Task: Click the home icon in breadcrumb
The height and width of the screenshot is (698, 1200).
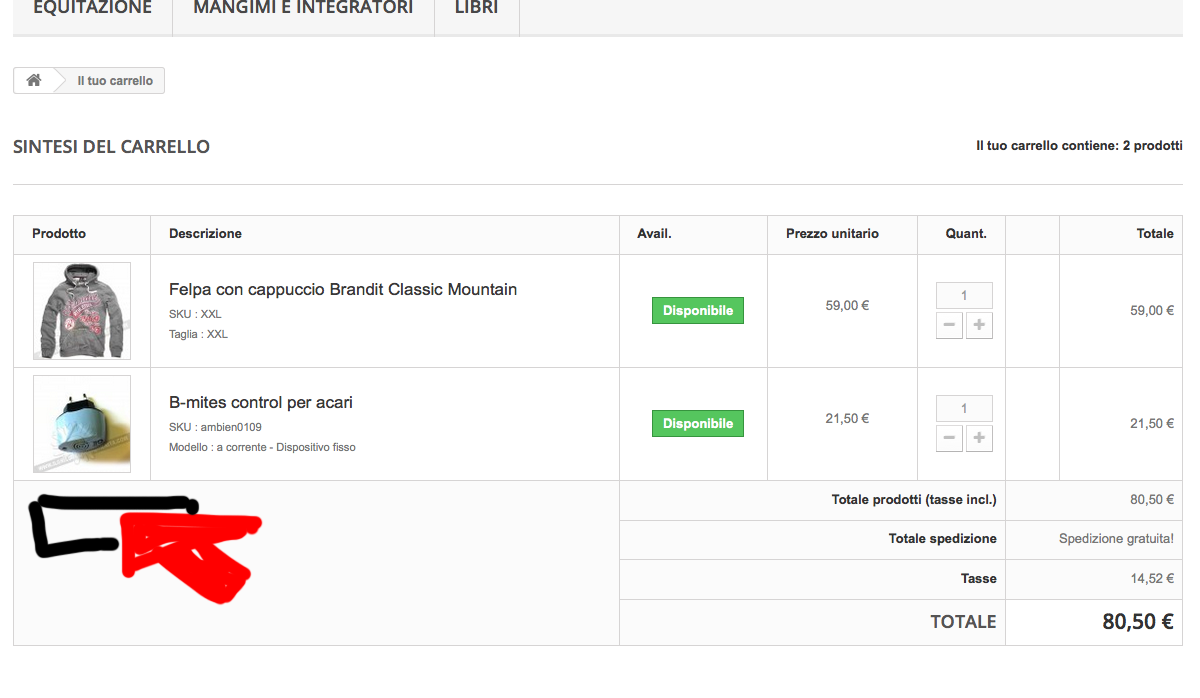Action: (x=34, y=81)
